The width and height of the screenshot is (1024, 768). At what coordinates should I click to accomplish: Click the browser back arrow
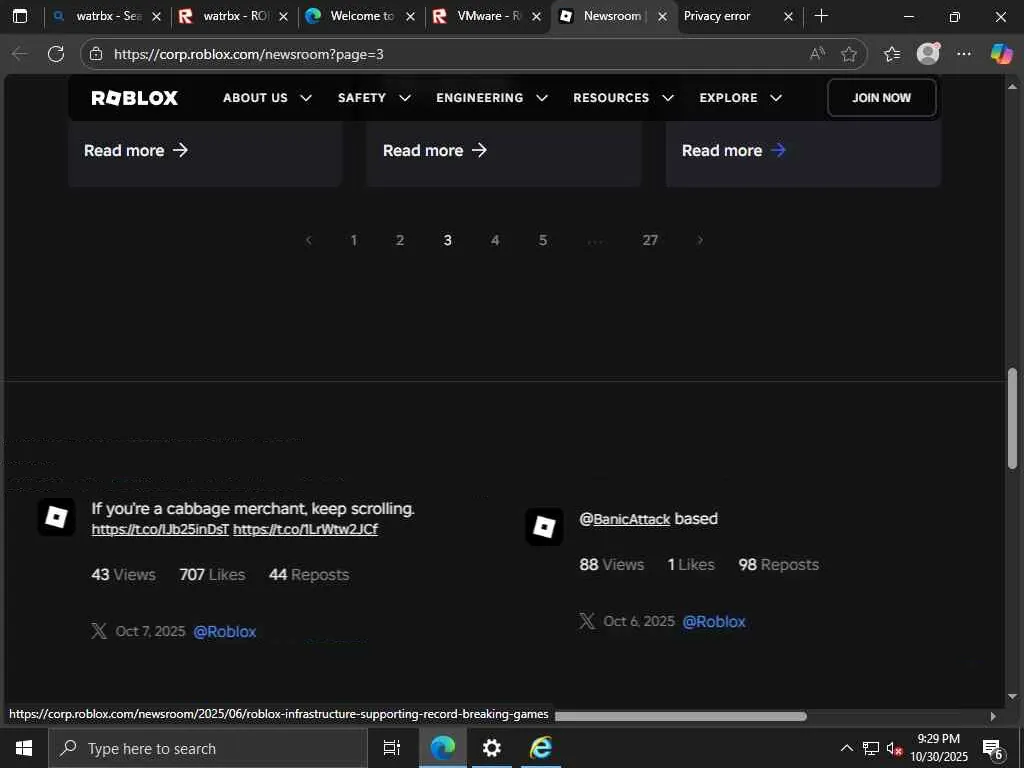(x=20, y=54)
